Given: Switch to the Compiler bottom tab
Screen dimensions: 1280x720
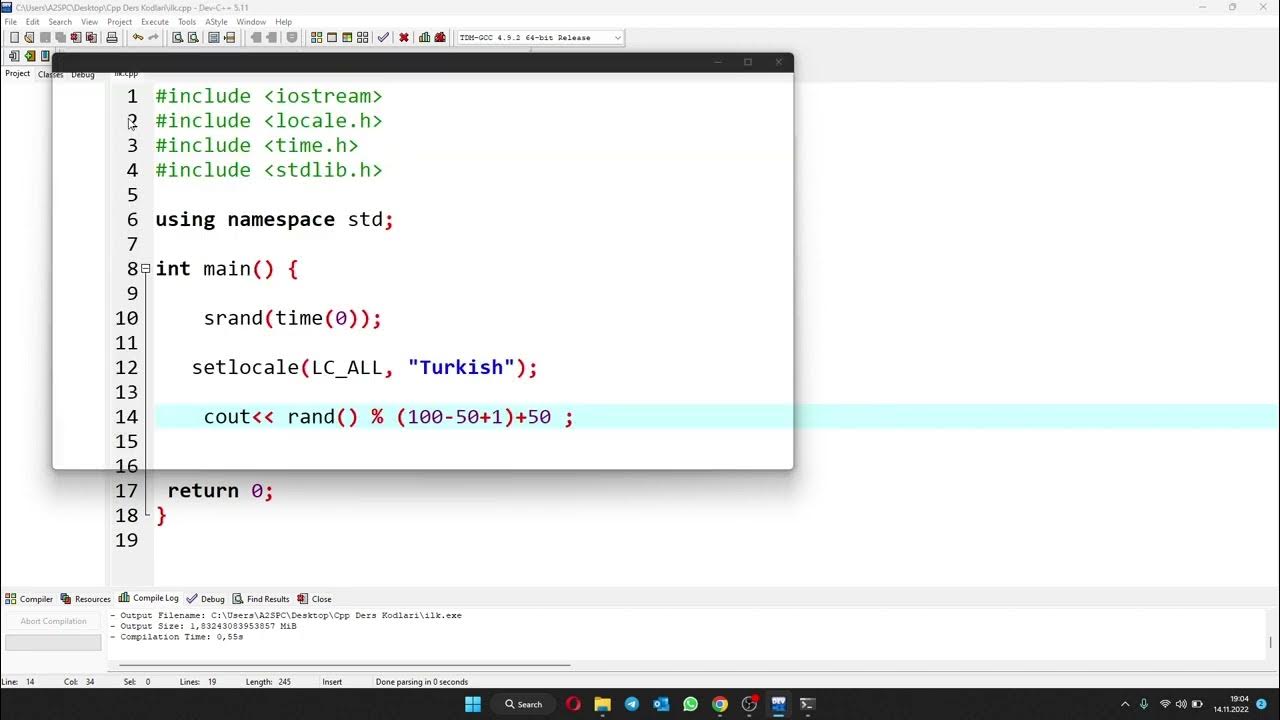Looking at the screenshot, I should [29, 599].
